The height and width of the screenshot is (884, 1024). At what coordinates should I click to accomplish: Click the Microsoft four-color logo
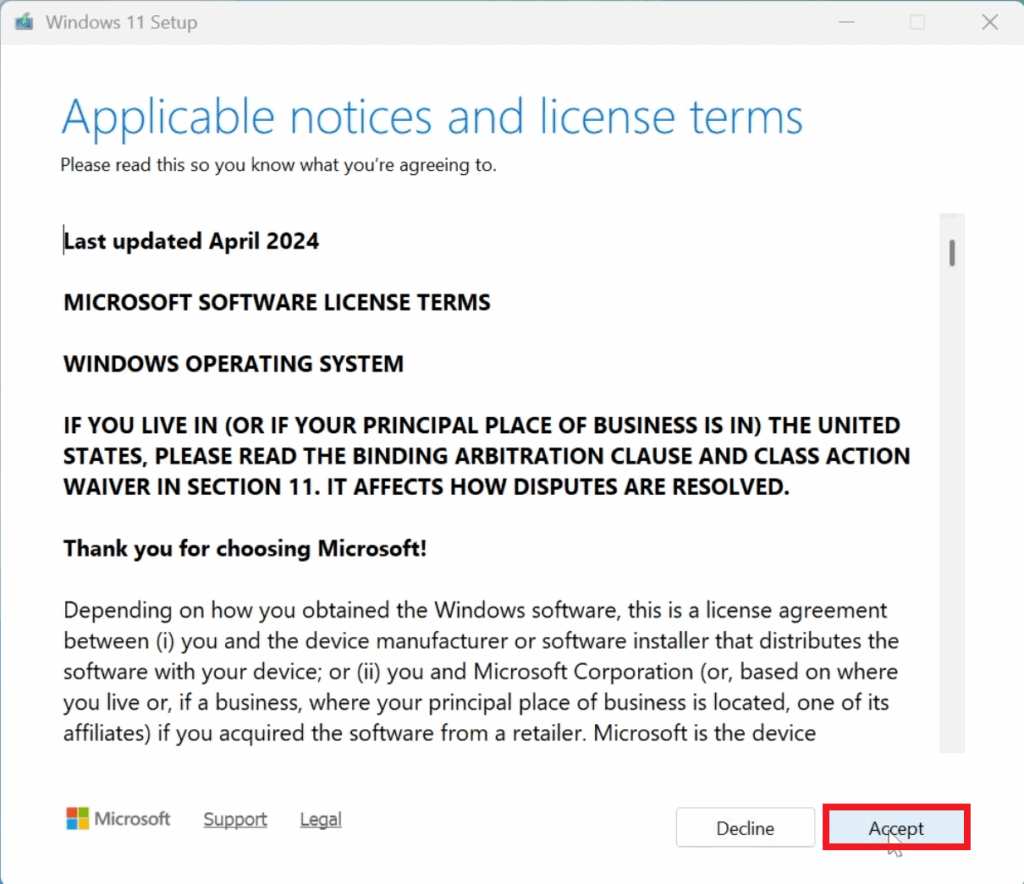tap(77, 819)
